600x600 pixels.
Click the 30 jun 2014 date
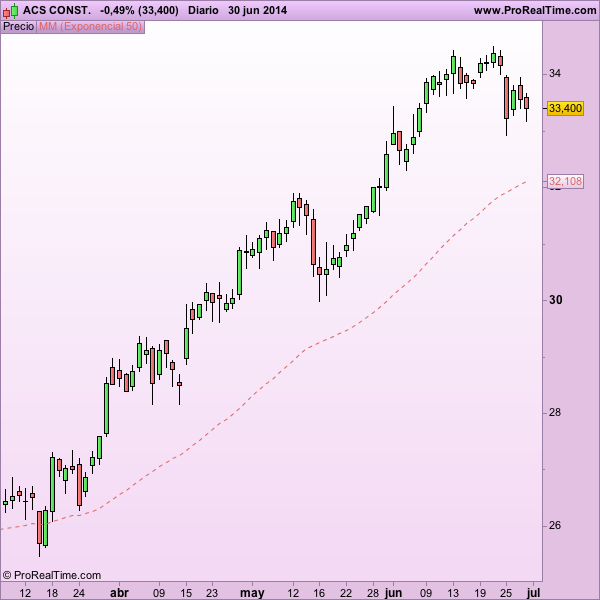[258, 10]
